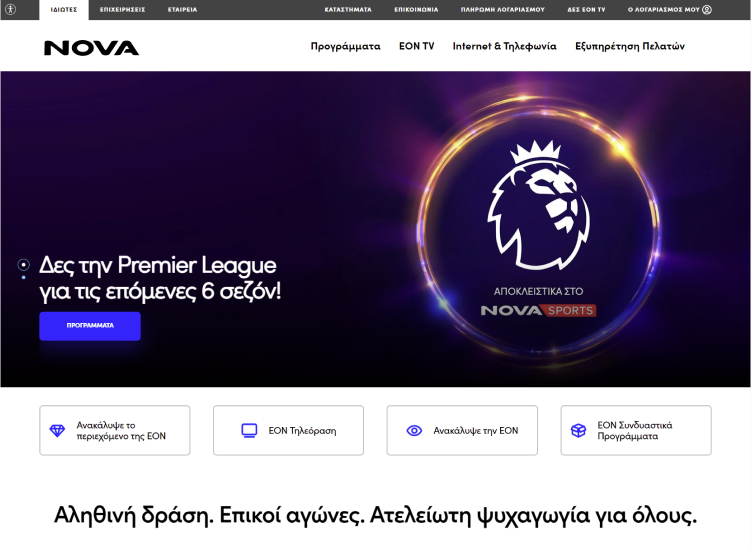Image resolution: width=751 pixels, height=549 pixels.
Task: Click the NOVA logo
Action: (91, 48)
